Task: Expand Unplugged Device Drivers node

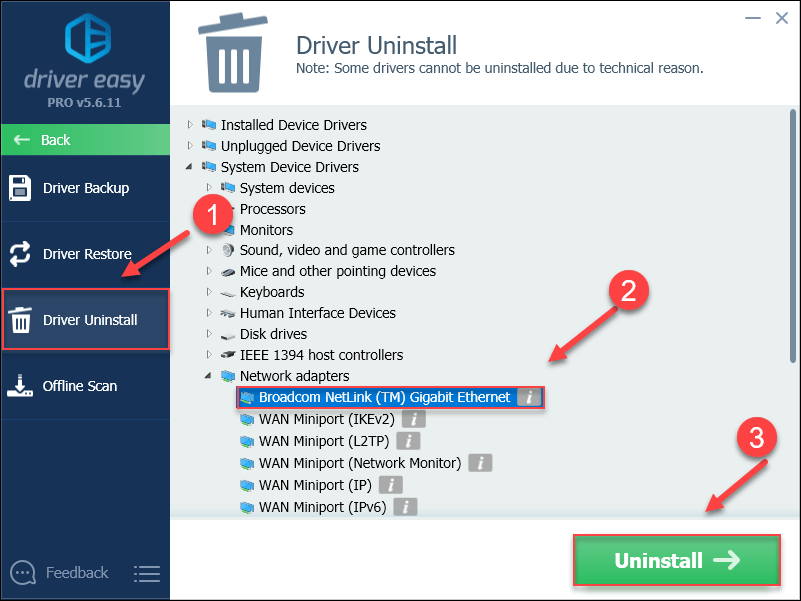Action: (190, 146)
